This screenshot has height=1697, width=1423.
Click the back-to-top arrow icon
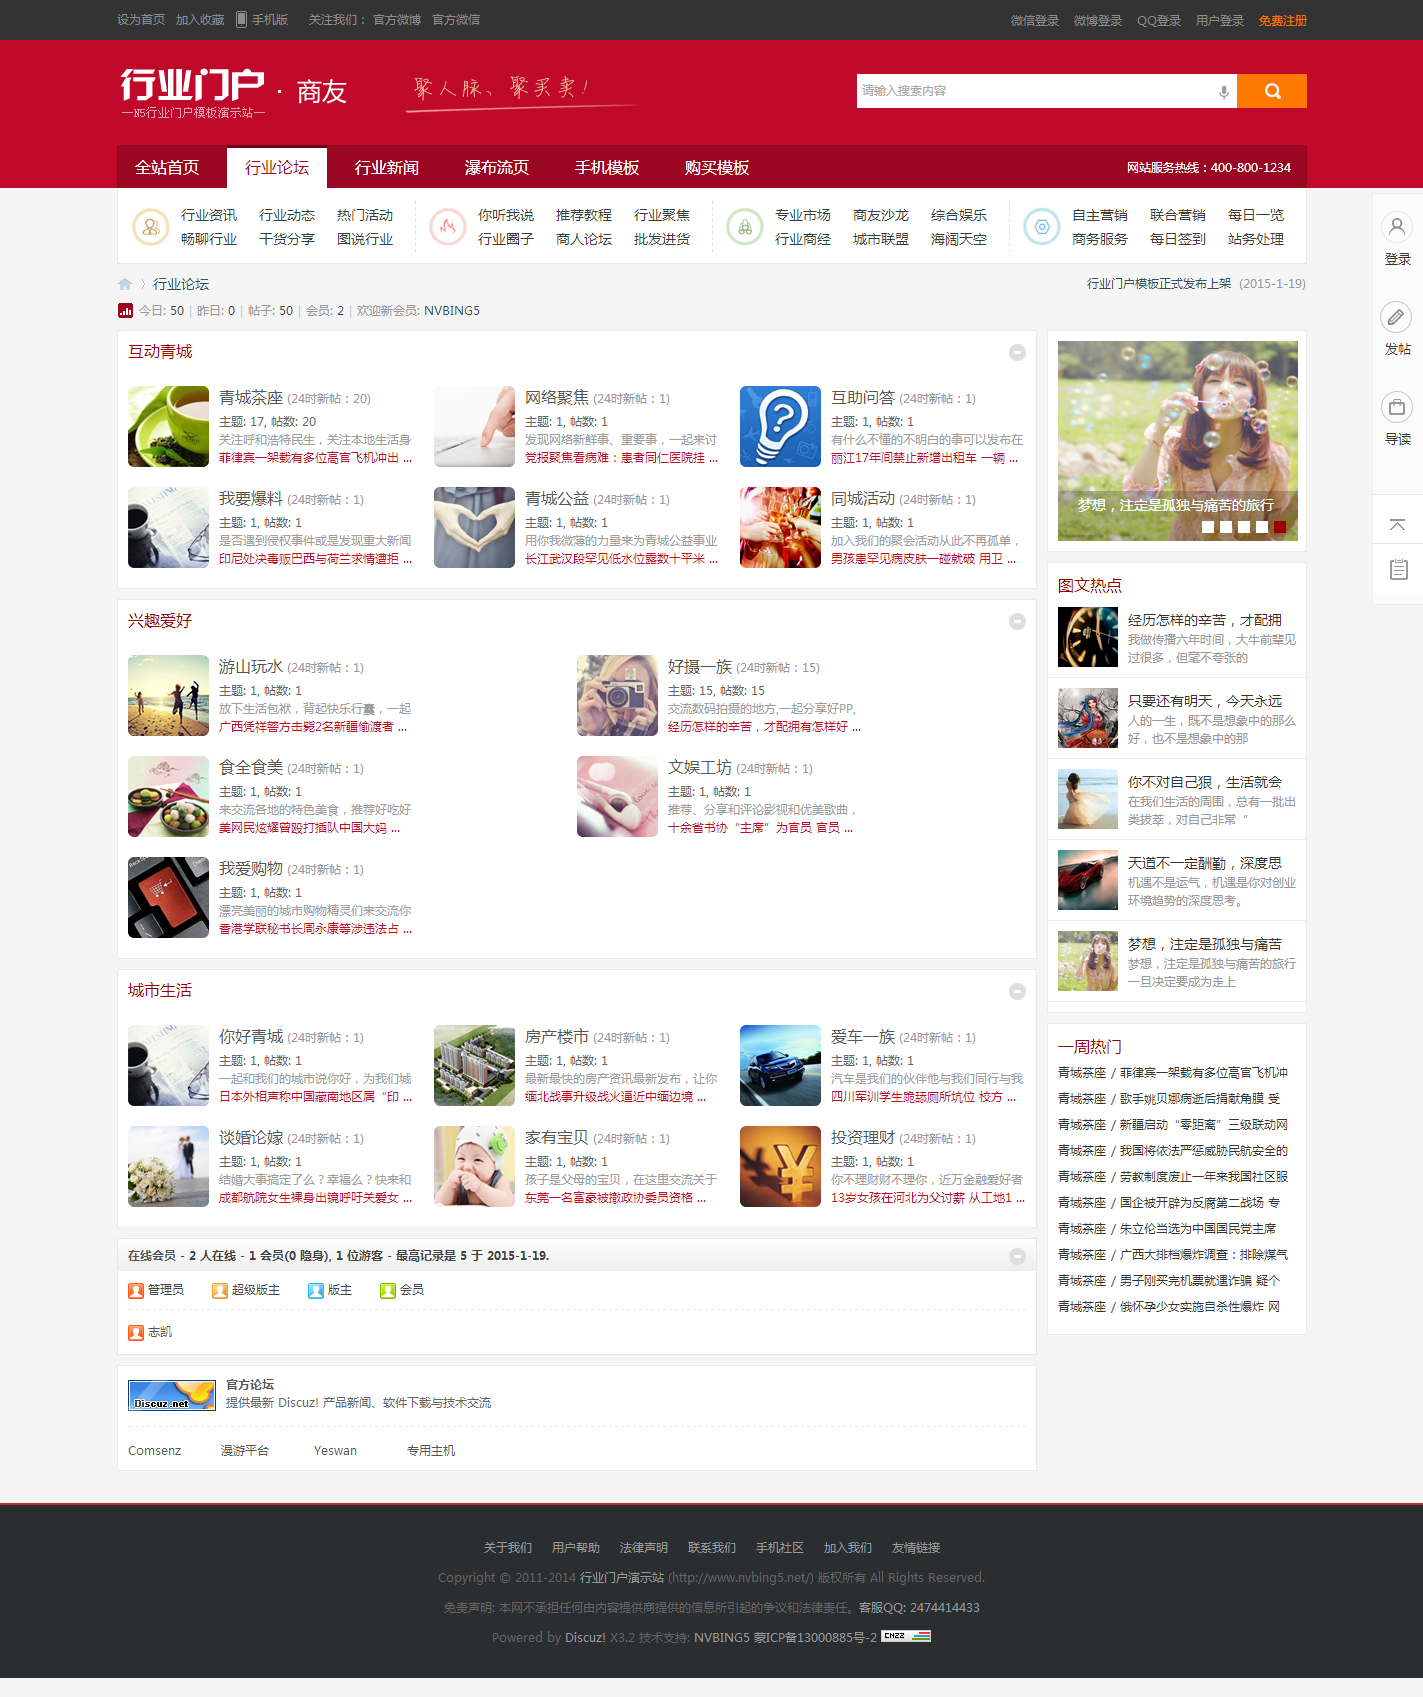pos(1397,524)
